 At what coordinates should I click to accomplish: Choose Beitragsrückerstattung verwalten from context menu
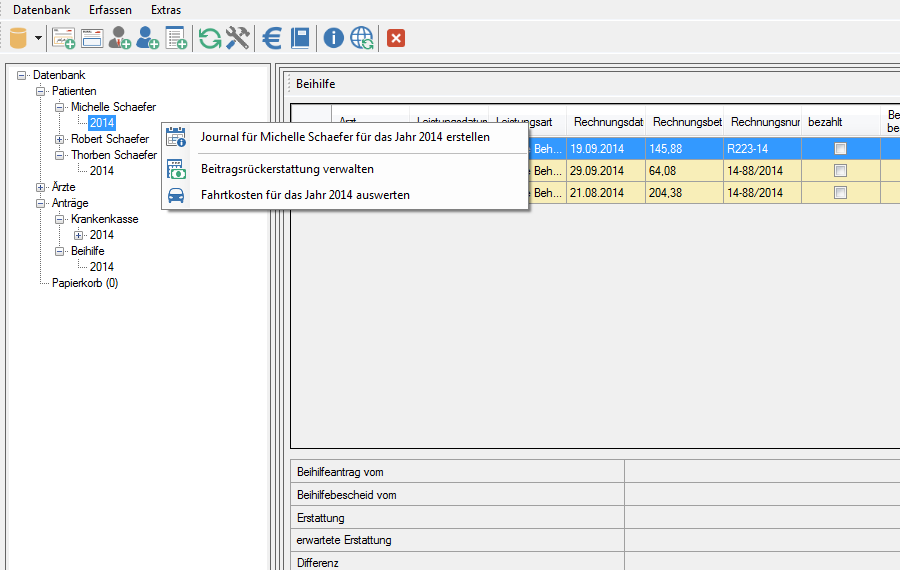(x=287, y=169)
